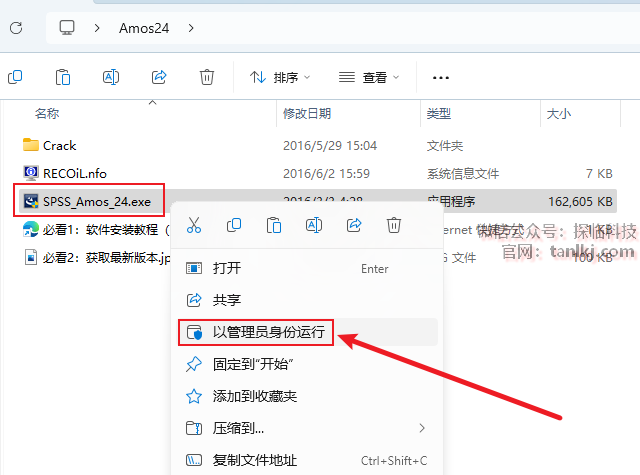Viewport: 640px width, 475px height.
Task: Click the toolbar Rename icon
Action: click(111, 77)
